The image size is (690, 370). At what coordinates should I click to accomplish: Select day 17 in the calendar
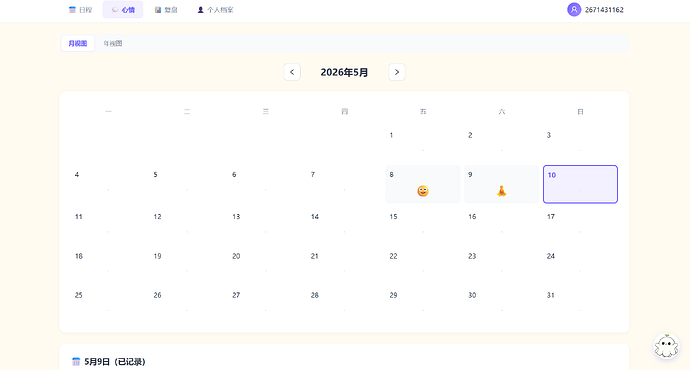coord(580,225)
